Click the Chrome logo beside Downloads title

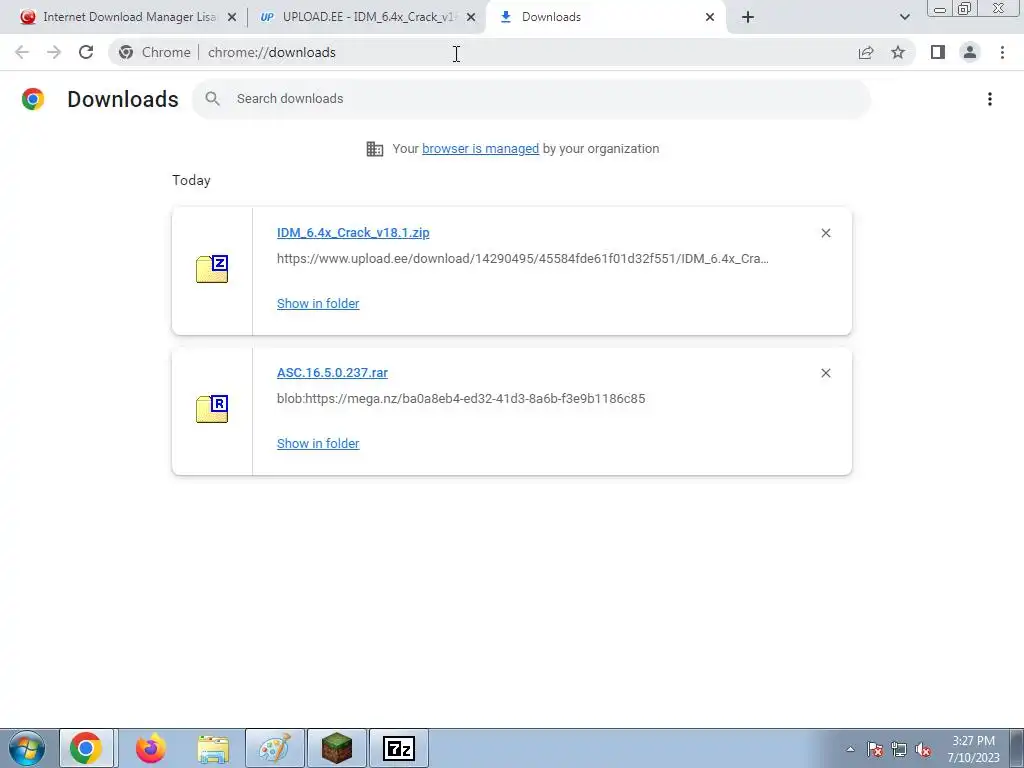click(x=33, y=99)
